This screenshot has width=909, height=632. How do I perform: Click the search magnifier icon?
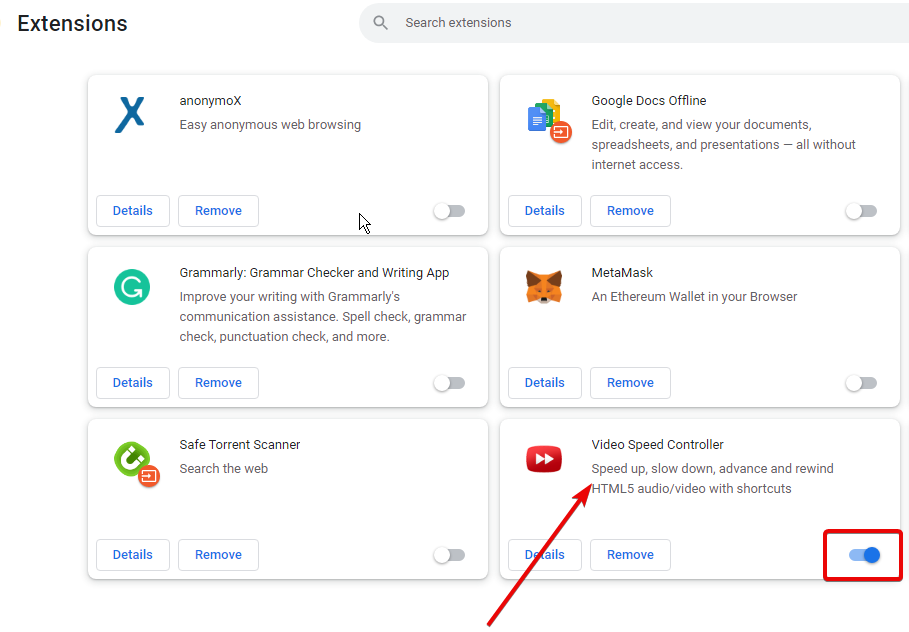click(380, 23)
